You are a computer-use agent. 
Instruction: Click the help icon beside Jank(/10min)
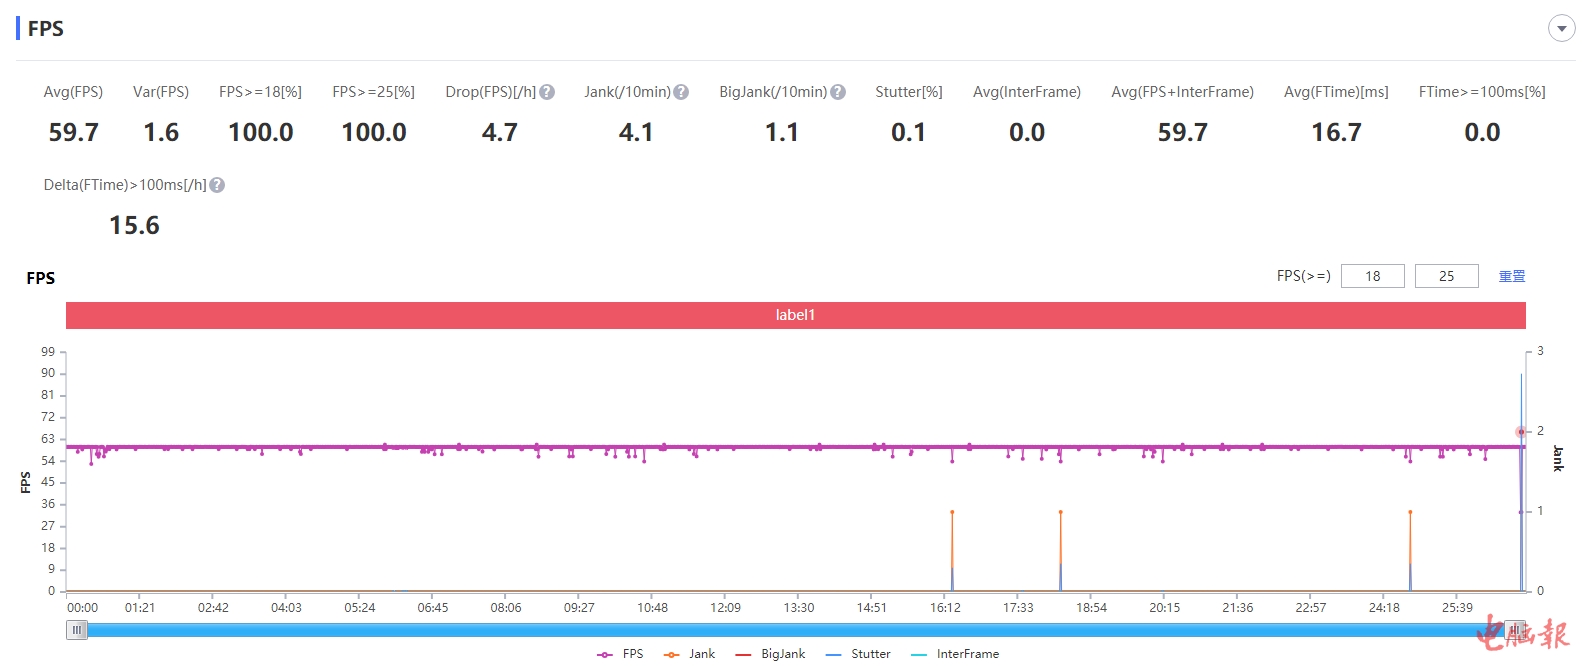click(681, 92)
